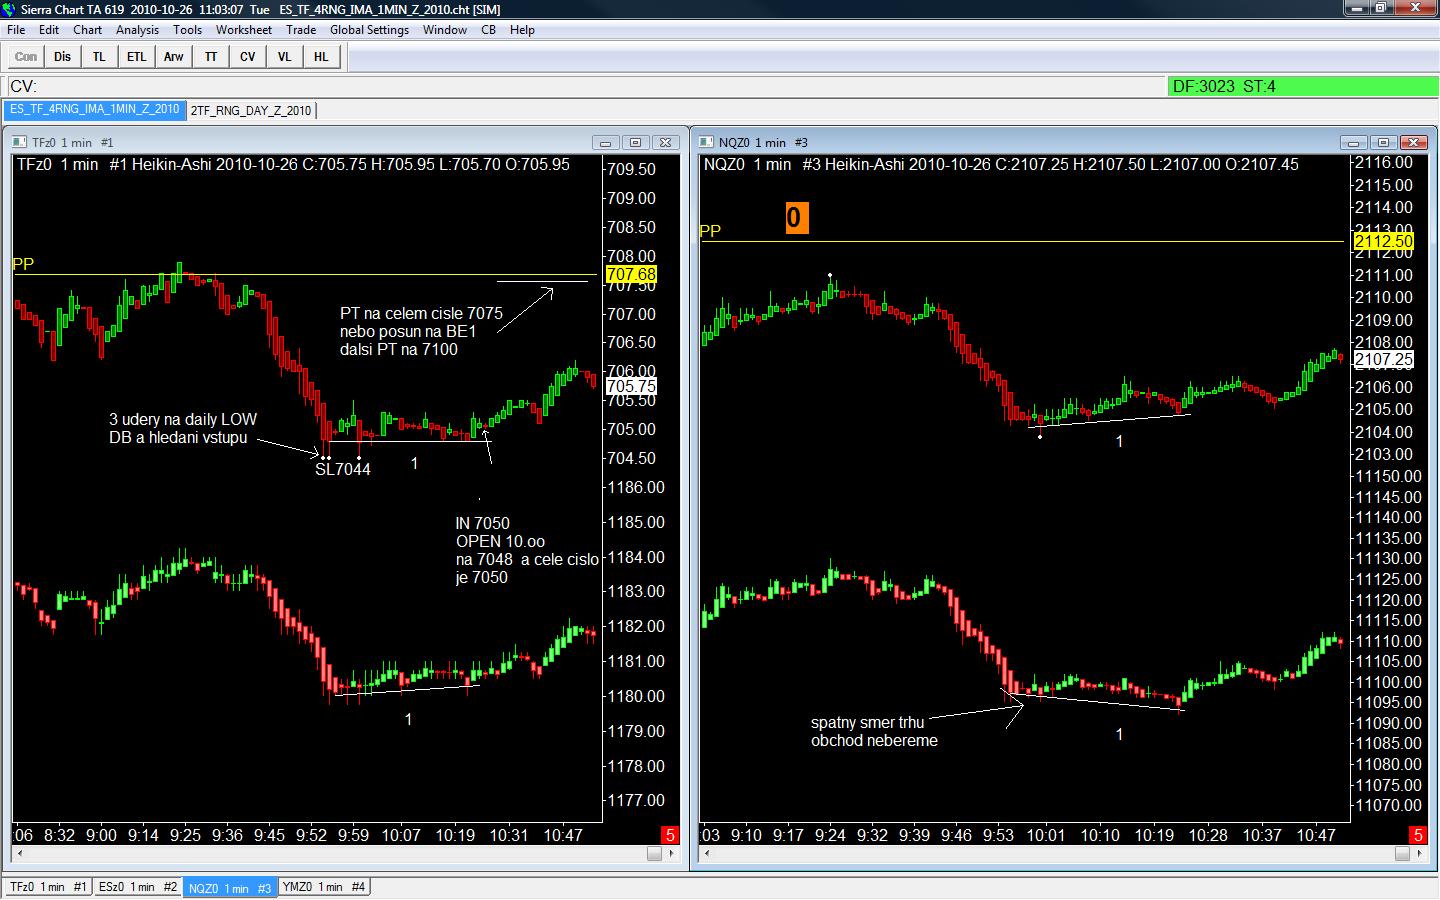Click the 705.75 last price label
The image size is (1440, 900).
(631, 386)
